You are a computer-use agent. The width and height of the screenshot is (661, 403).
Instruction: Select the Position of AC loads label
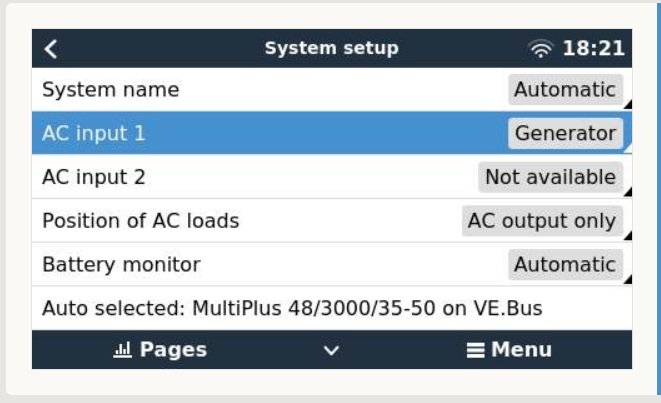tap(140, 221)
